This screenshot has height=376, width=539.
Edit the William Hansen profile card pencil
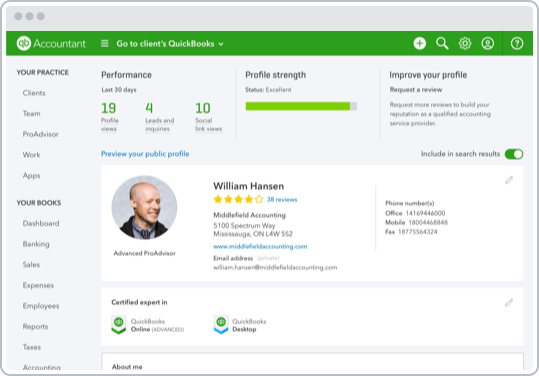point(509,180)
